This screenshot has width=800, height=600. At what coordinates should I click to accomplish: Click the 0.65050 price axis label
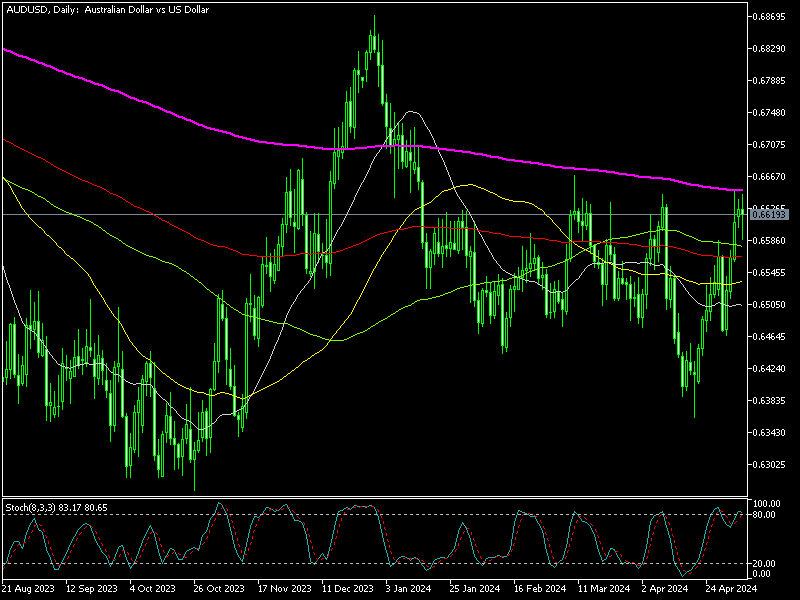[769, 304]
